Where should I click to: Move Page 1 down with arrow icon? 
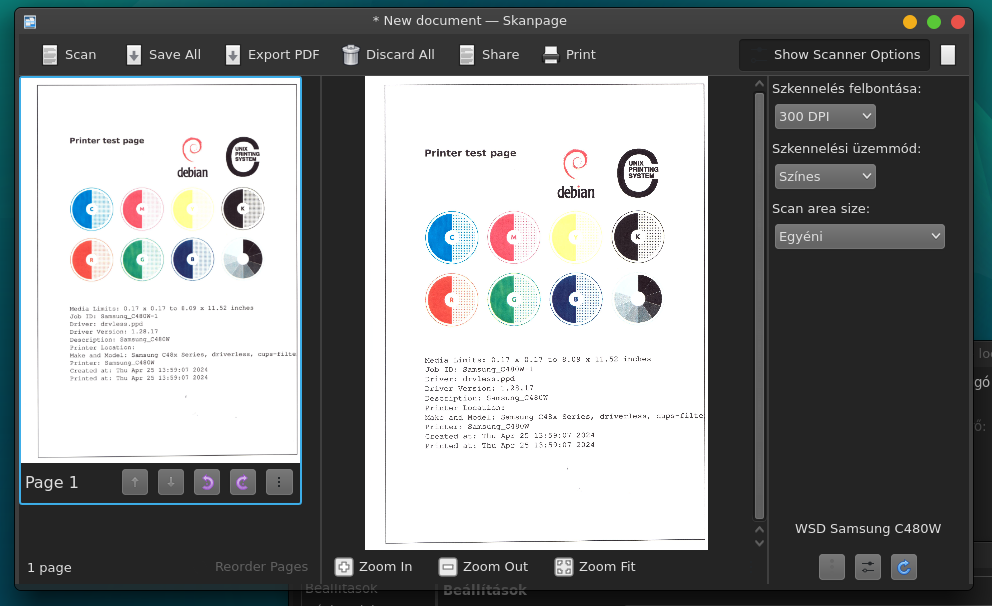(171, 482)
